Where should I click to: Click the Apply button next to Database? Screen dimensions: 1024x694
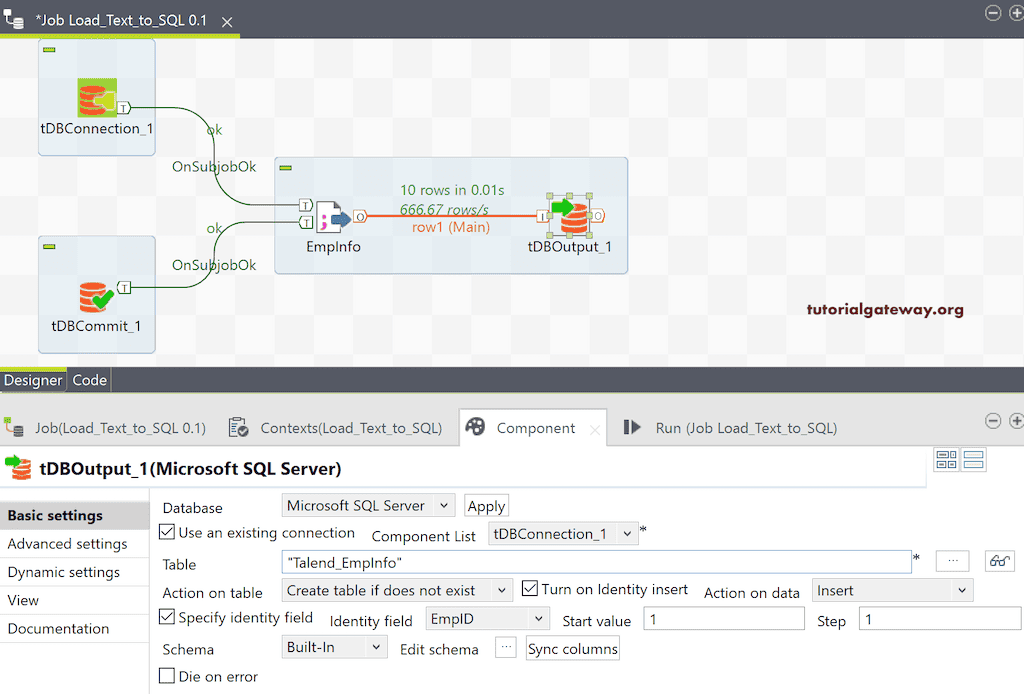click(x=486, y=505)
